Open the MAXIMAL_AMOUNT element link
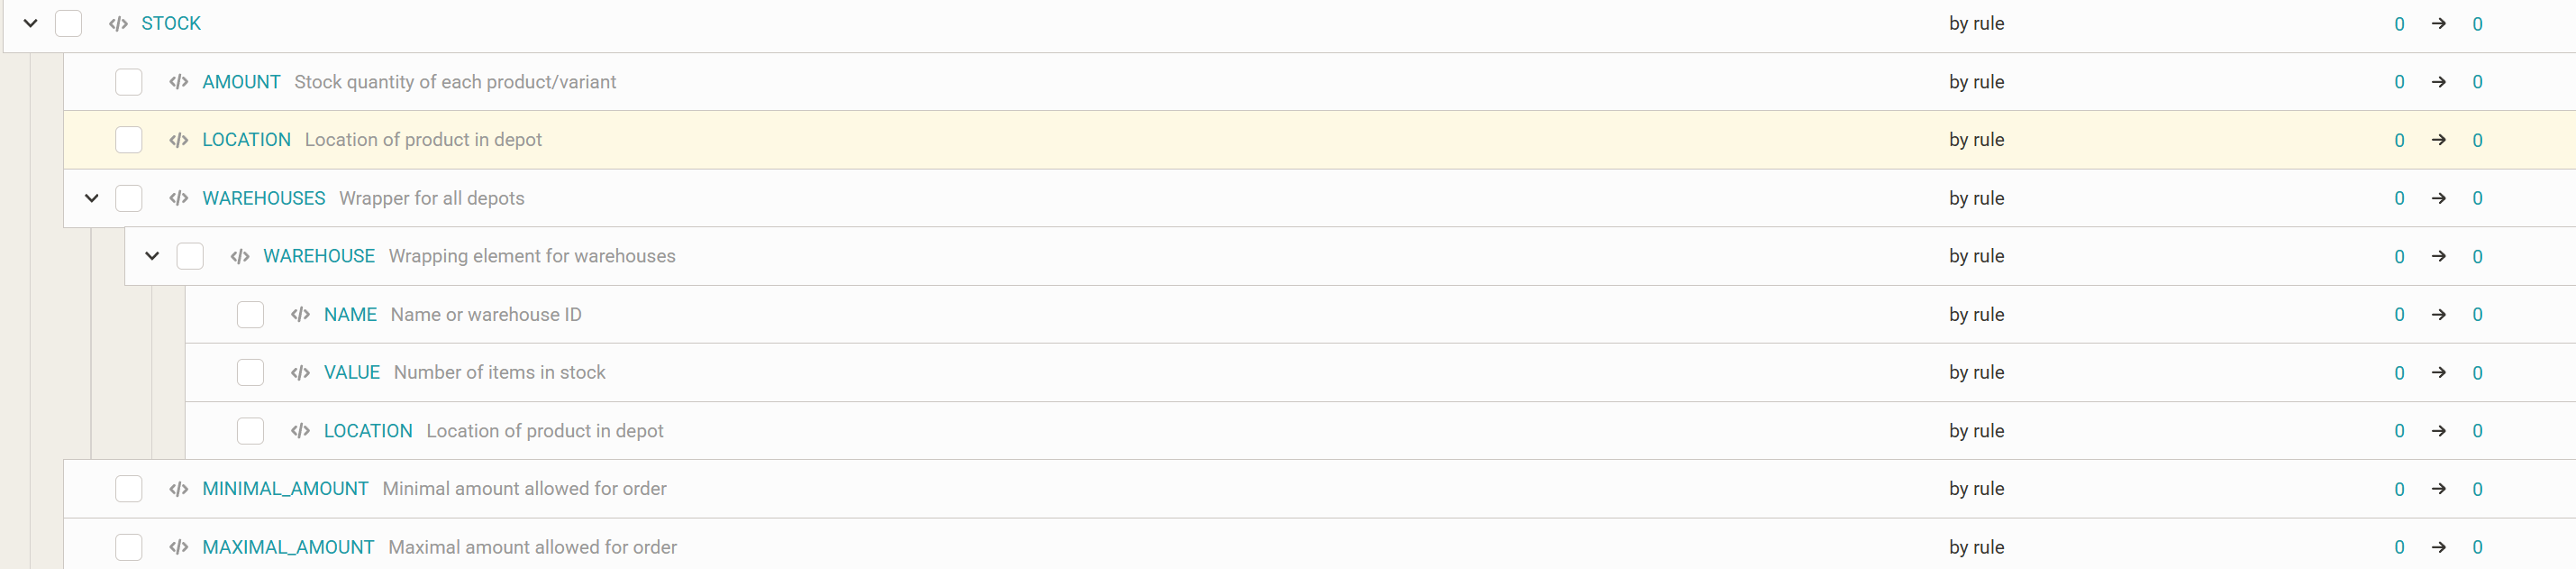 tap(288, 547)
